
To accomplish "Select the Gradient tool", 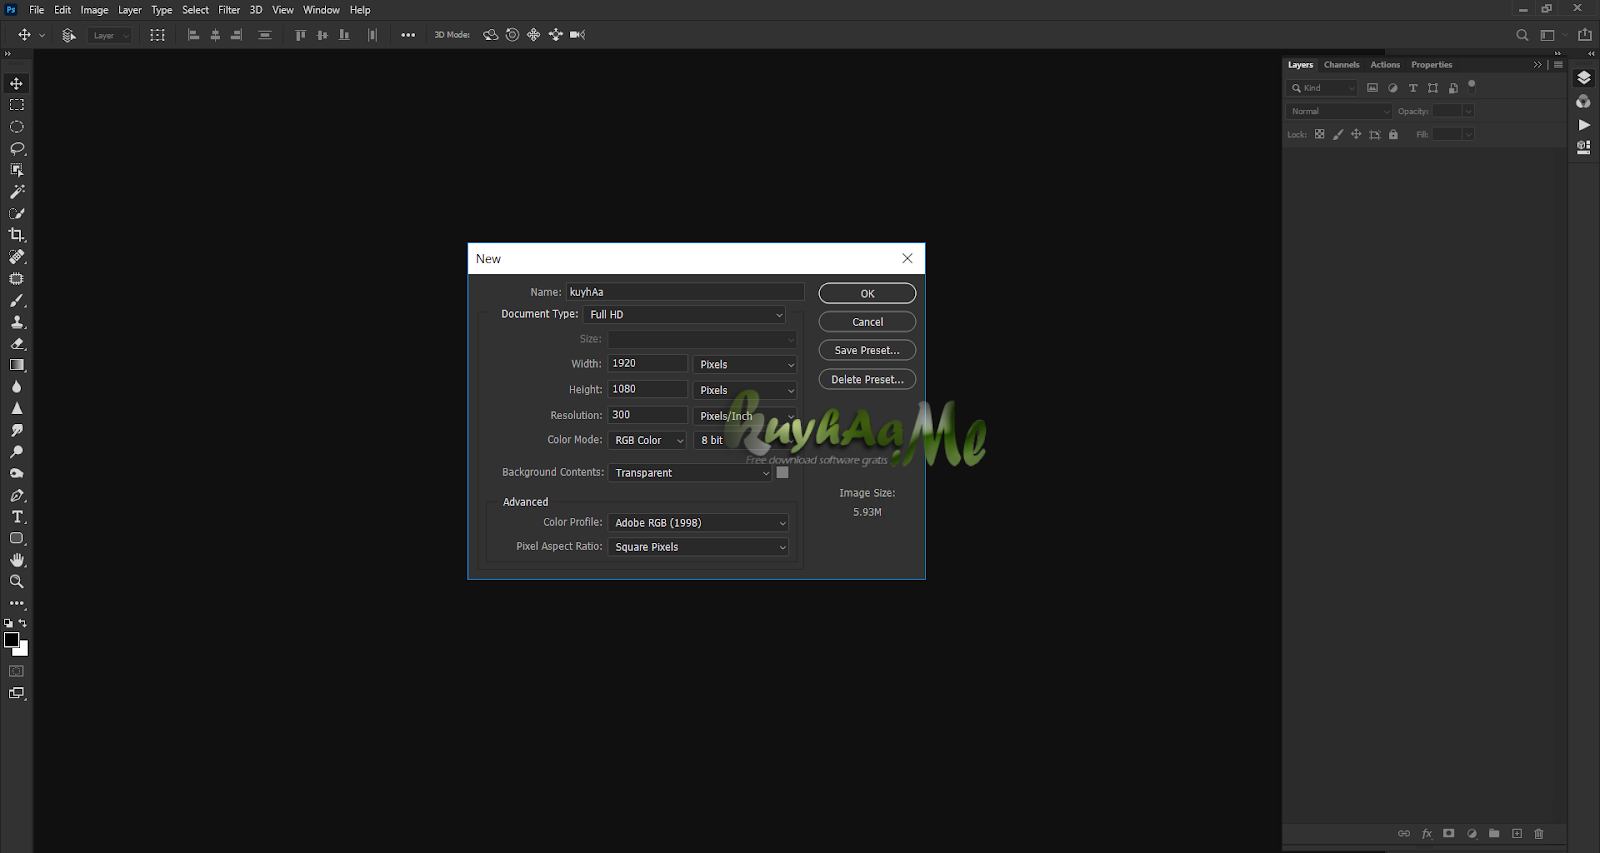I will [17, 365].
